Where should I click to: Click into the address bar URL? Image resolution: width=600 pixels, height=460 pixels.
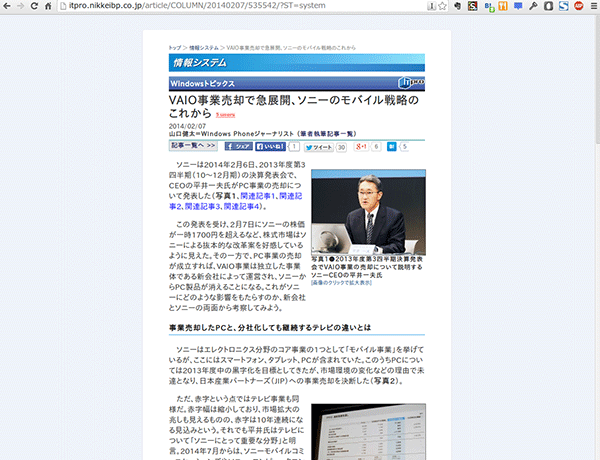click(197, 6)
